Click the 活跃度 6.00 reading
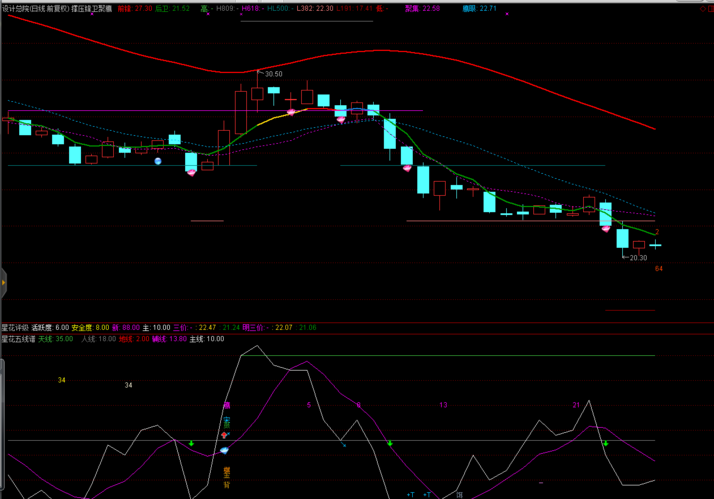The image size is (714, 499). pos(50,327)
